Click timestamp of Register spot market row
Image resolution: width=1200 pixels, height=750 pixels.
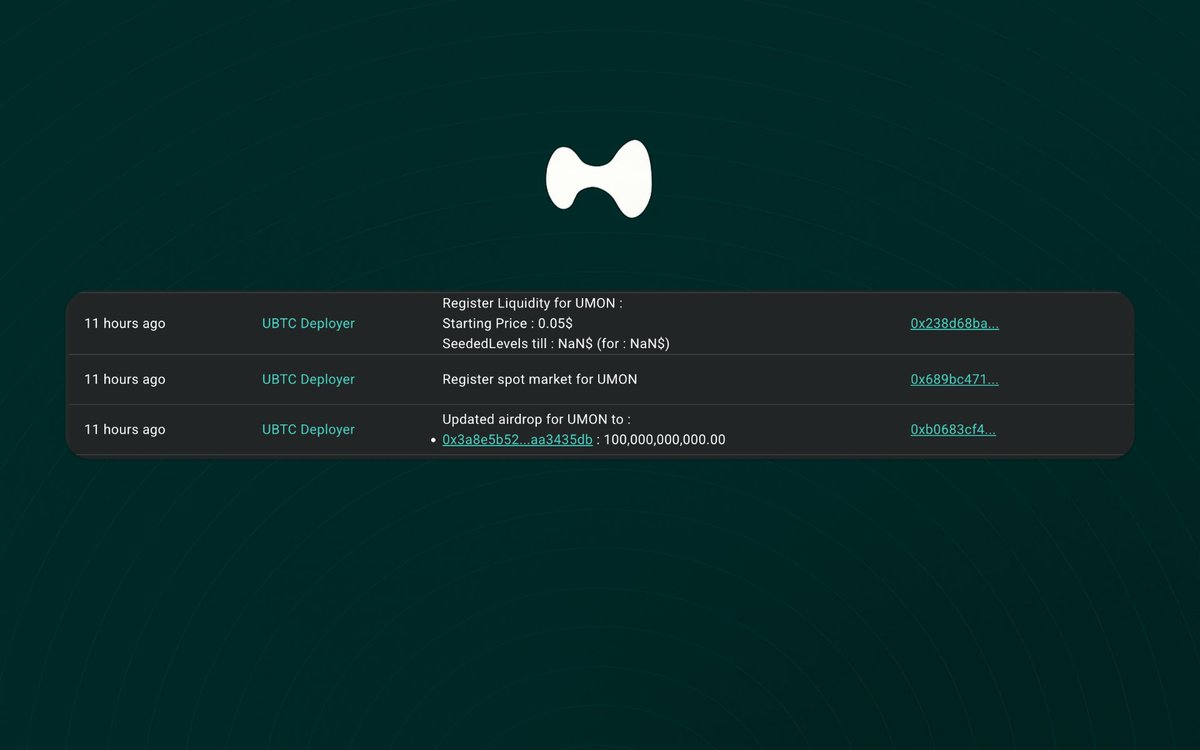click(125, 379)
